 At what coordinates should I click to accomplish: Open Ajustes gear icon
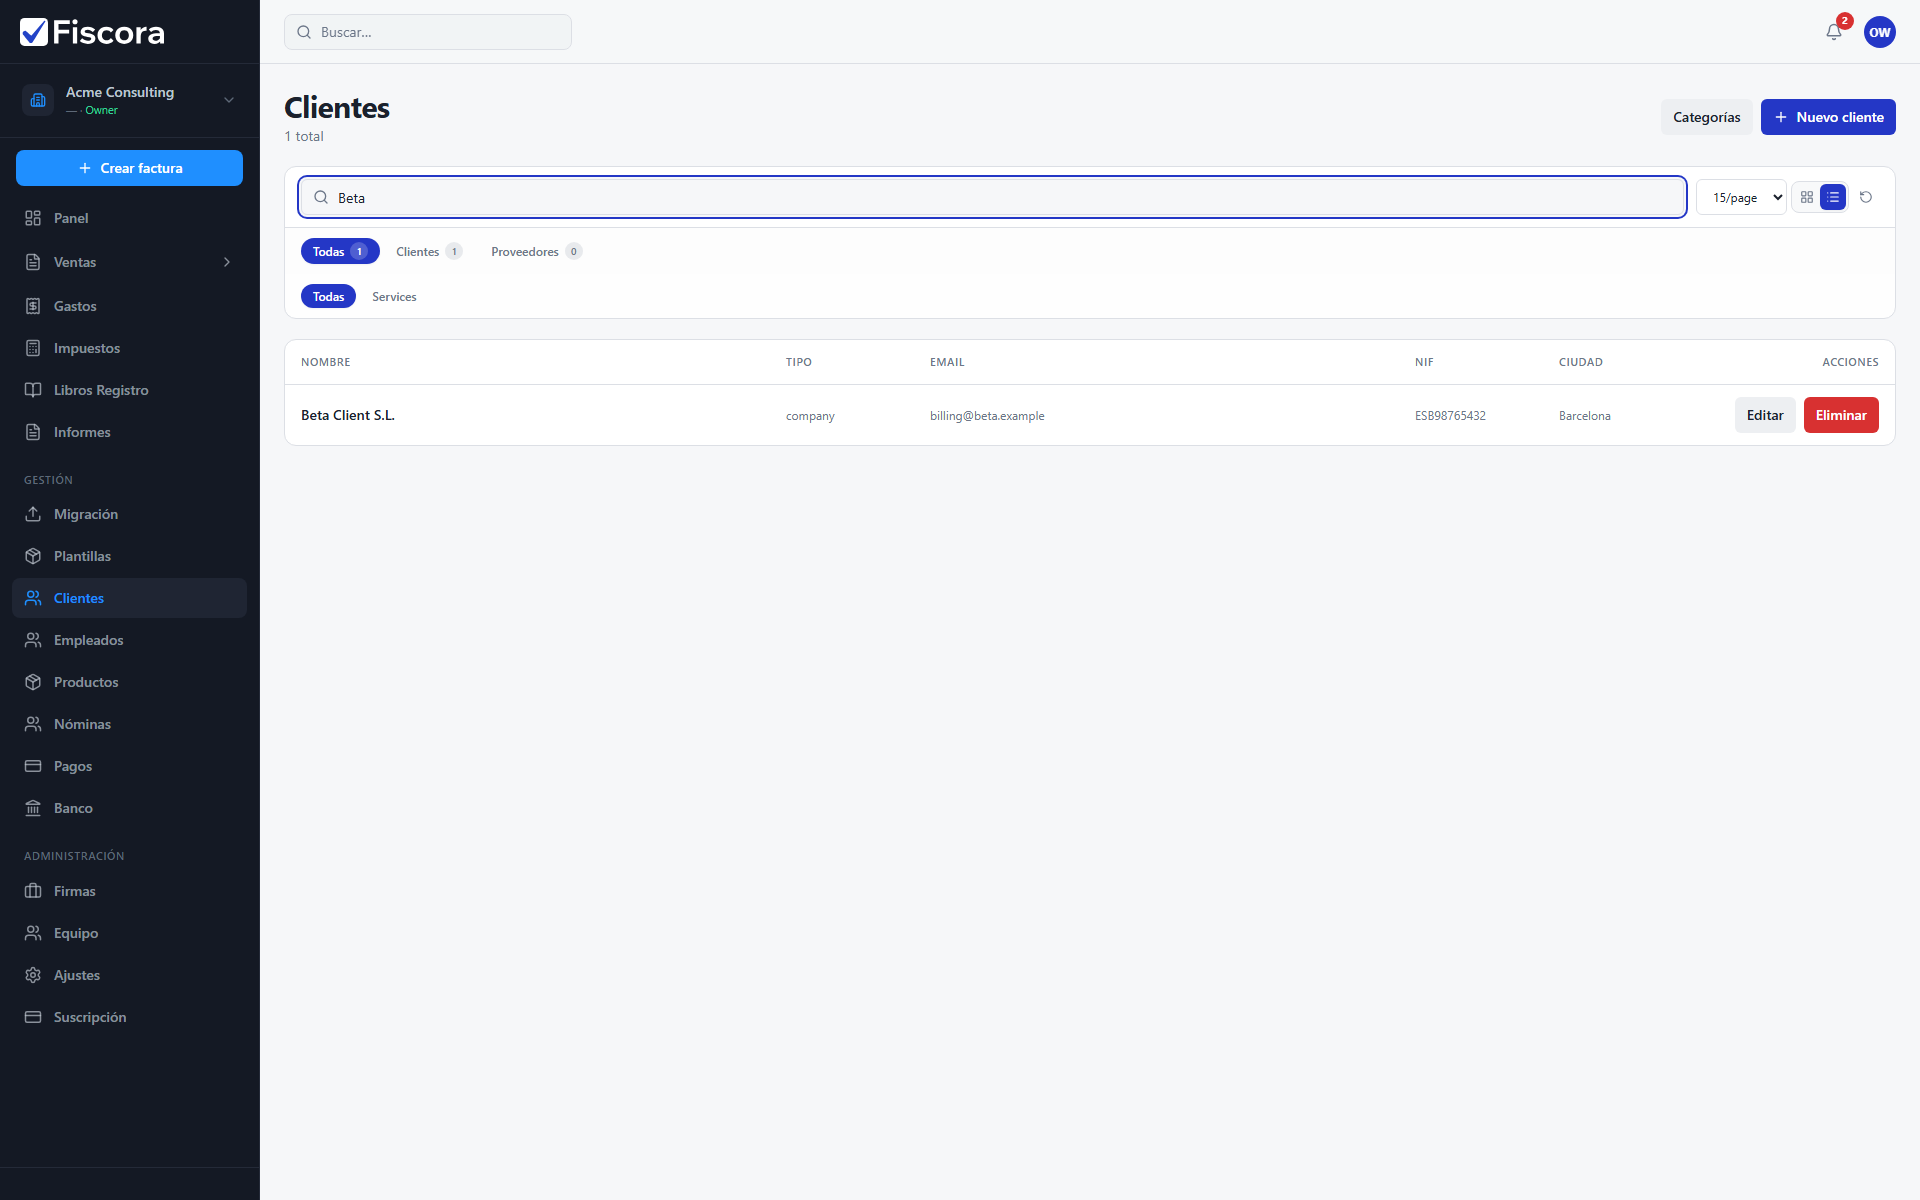pos(33,975)
